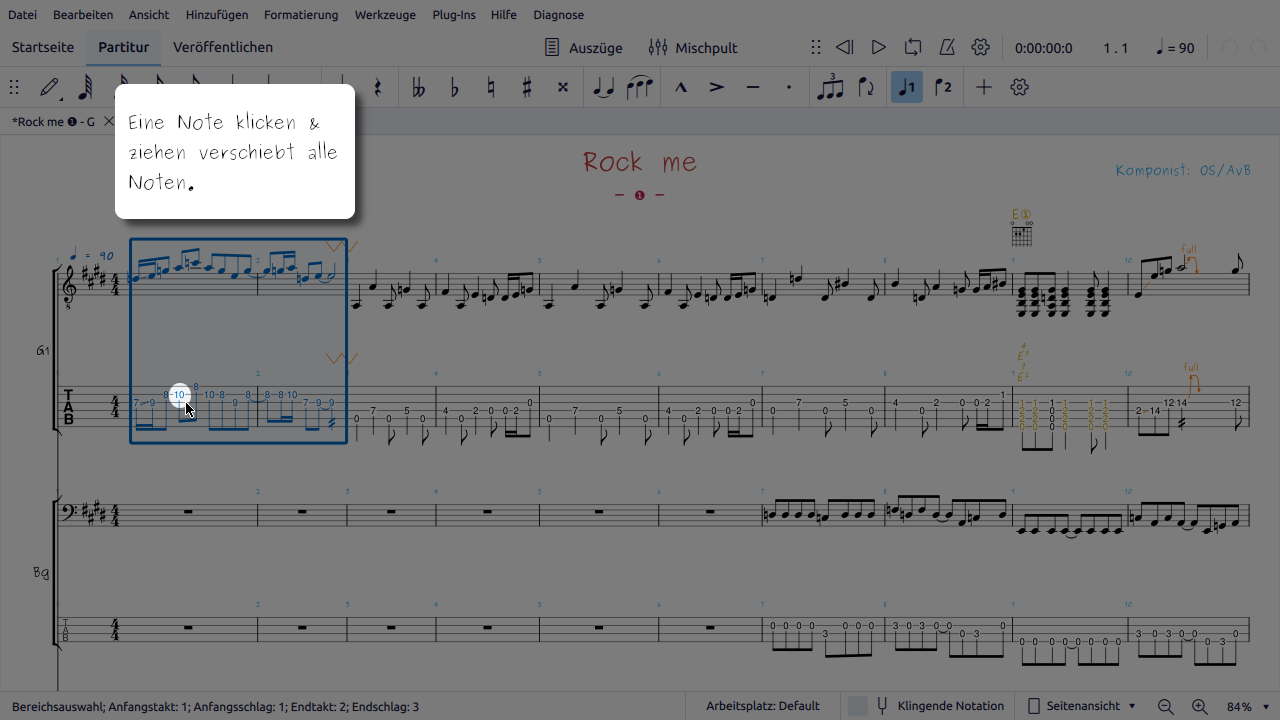Apply the staccato articulation
Image resolution: width=1280 pixels, height=720 pixels.
[789, 88]
